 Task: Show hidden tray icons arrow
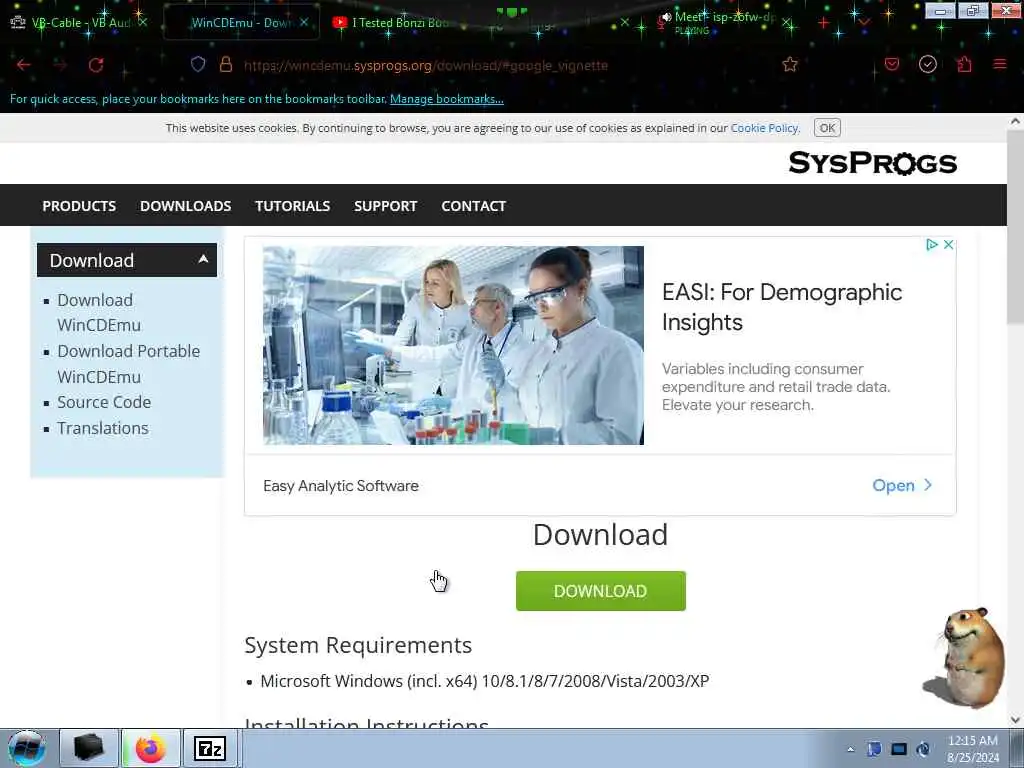850,749
